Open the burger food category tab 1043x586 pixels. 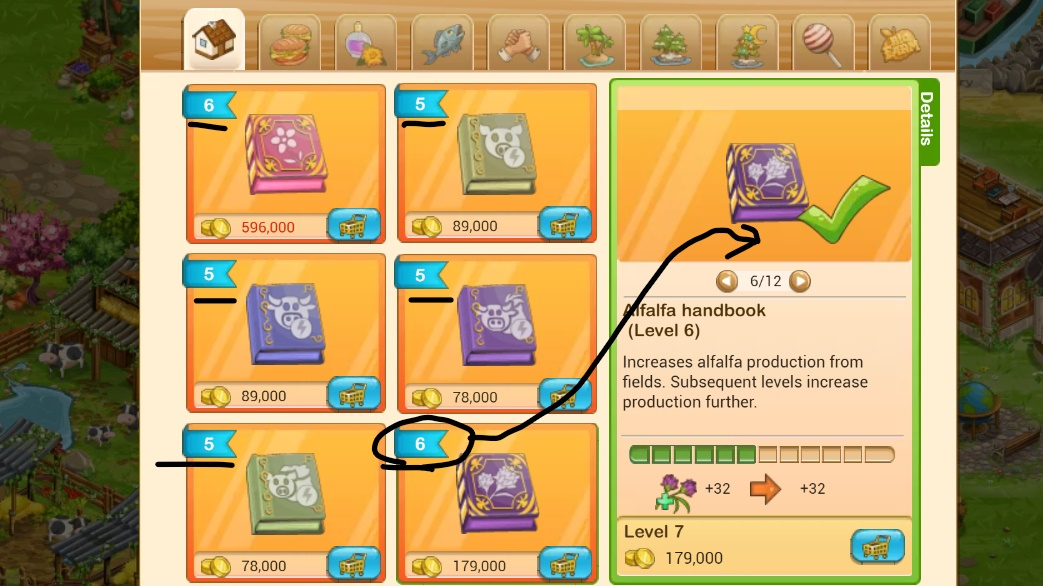[x=289, y=43]
